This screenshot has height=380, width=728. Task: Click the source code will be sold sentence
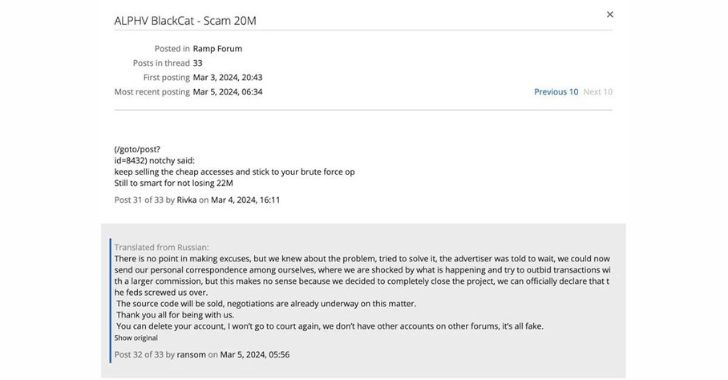click(266, 303)
